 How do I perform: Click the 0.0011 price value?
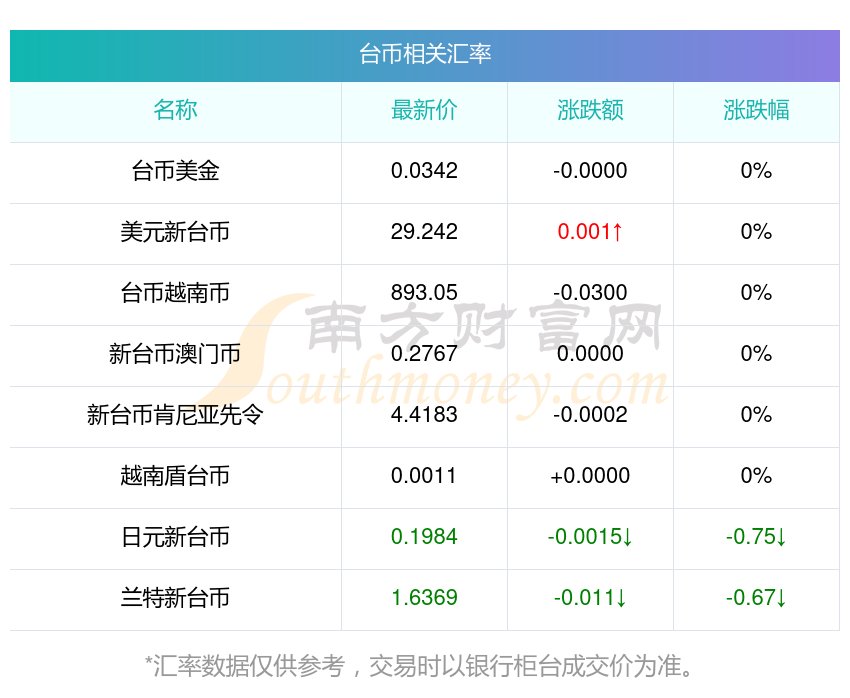[424, 476]
